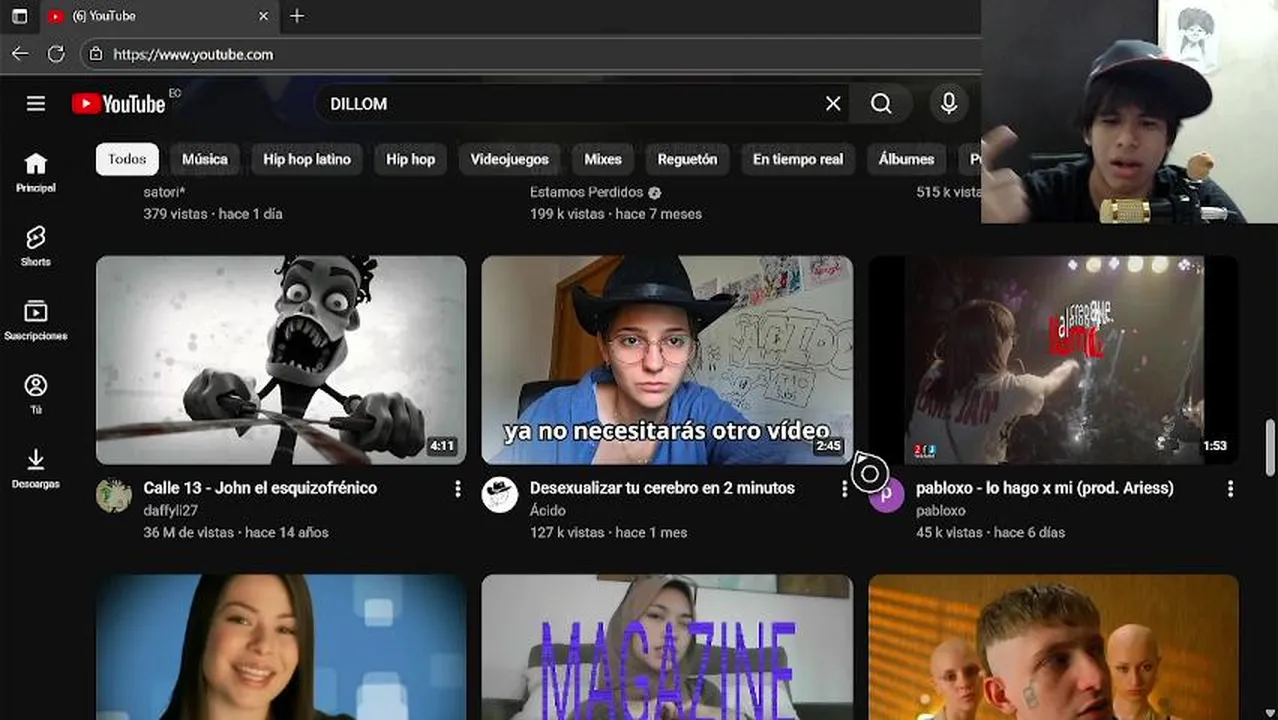Visit Ácido channel name link
Viewport: 1278px width, 720px height.
point(548,510)
